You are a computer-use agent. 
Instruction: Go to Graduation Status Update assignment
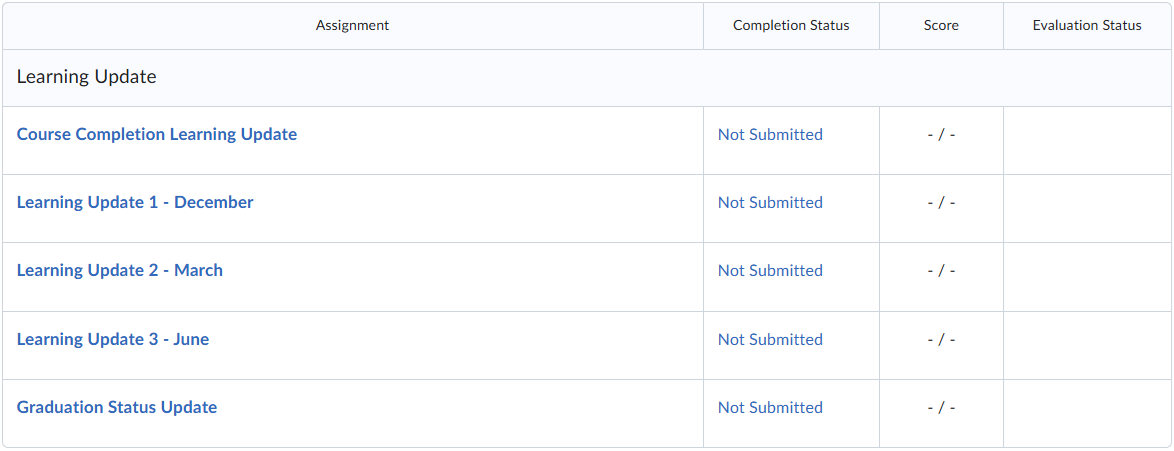pyautogui.click(x=117, y=407)
